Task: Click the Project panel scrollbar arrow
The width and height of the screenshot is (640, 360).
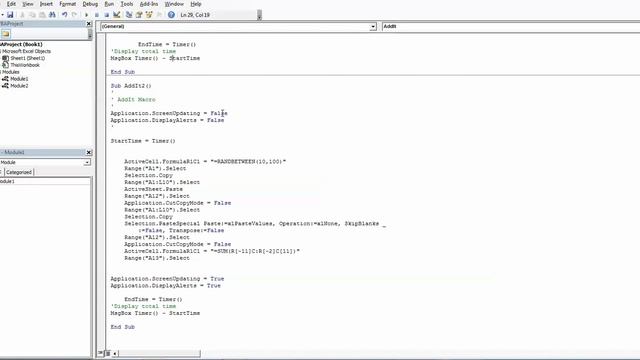Action: (x=90, y=35)
